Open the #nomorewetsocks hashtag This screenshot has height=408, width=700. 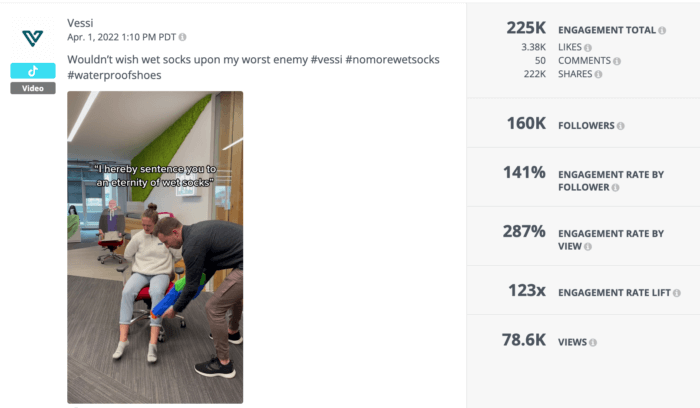click(x=392, y=59)
